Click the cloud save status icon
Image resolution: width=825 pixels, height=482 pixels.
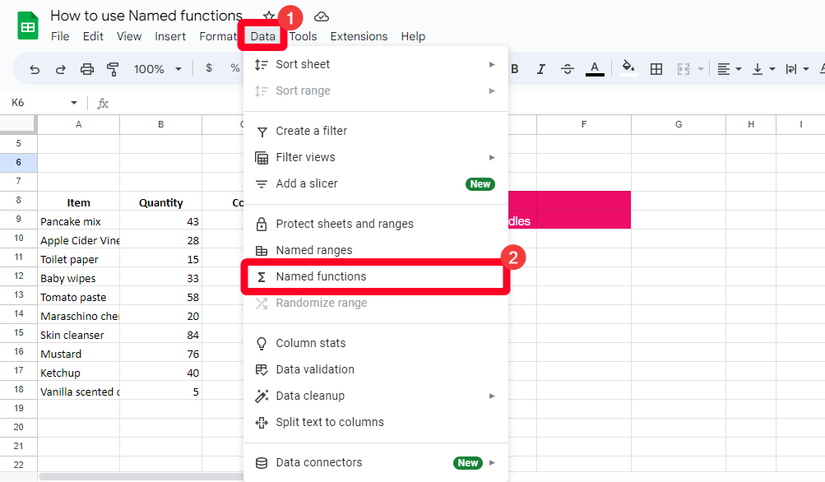(x=321, y=16)
